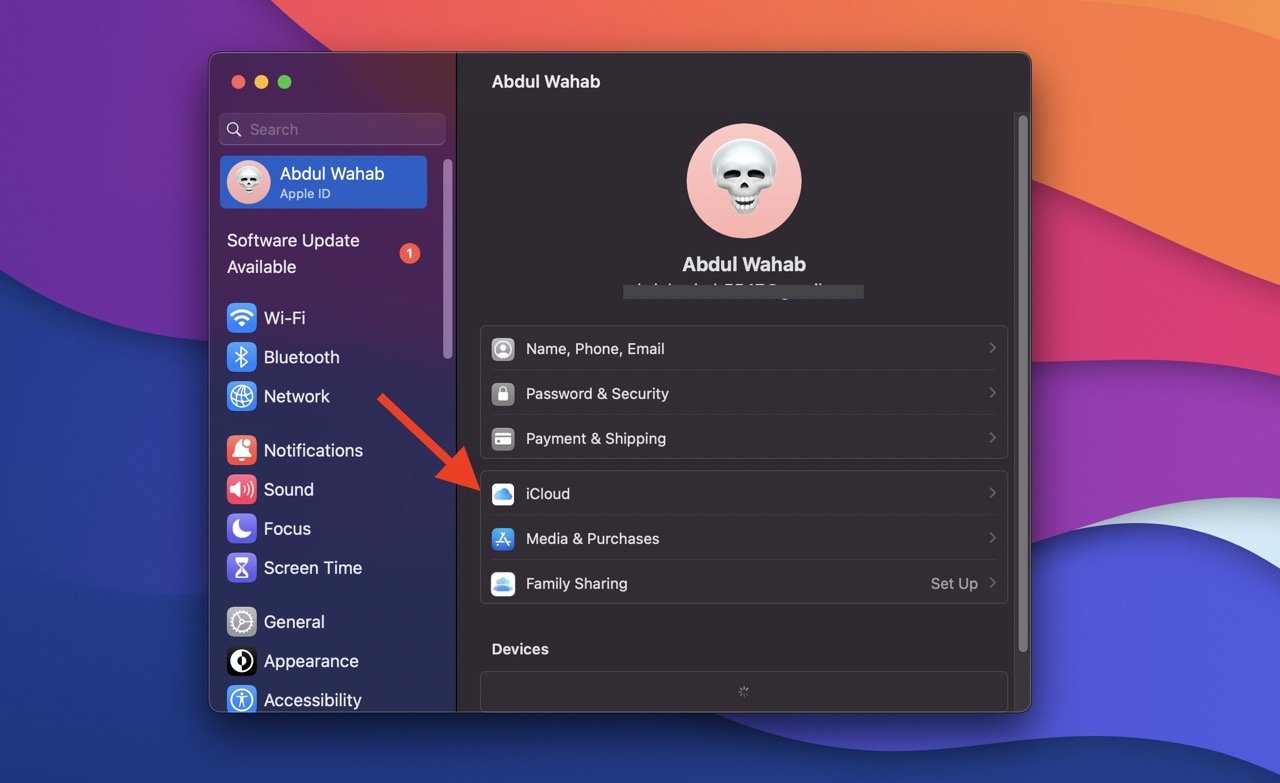Expand the Media & Purchases chevron
The image size is (1280, 783).
[x=992, y=538]
